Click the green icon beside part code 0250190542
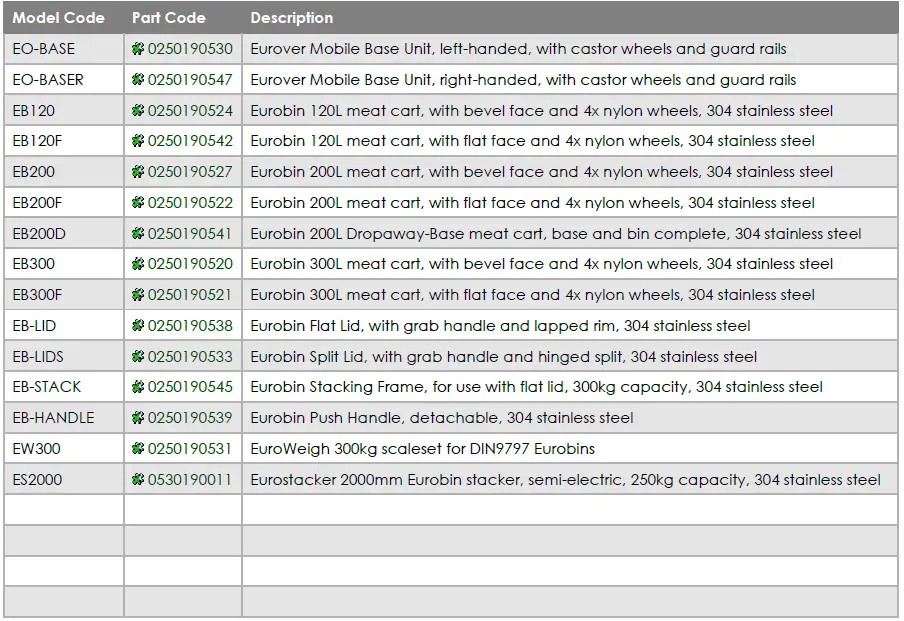 pyautogui.click(x=138, y=141)
